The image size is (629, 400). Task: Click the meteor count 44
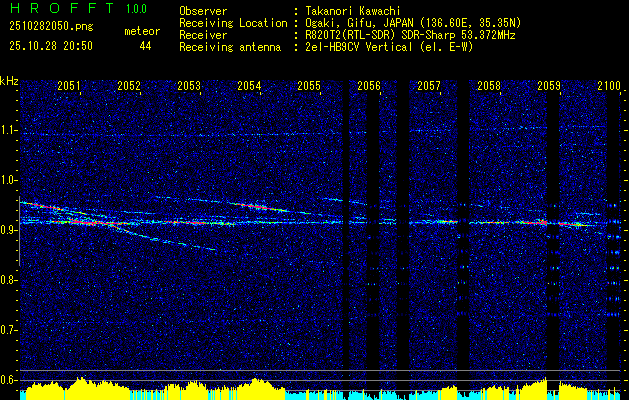(x=145, y=46)
